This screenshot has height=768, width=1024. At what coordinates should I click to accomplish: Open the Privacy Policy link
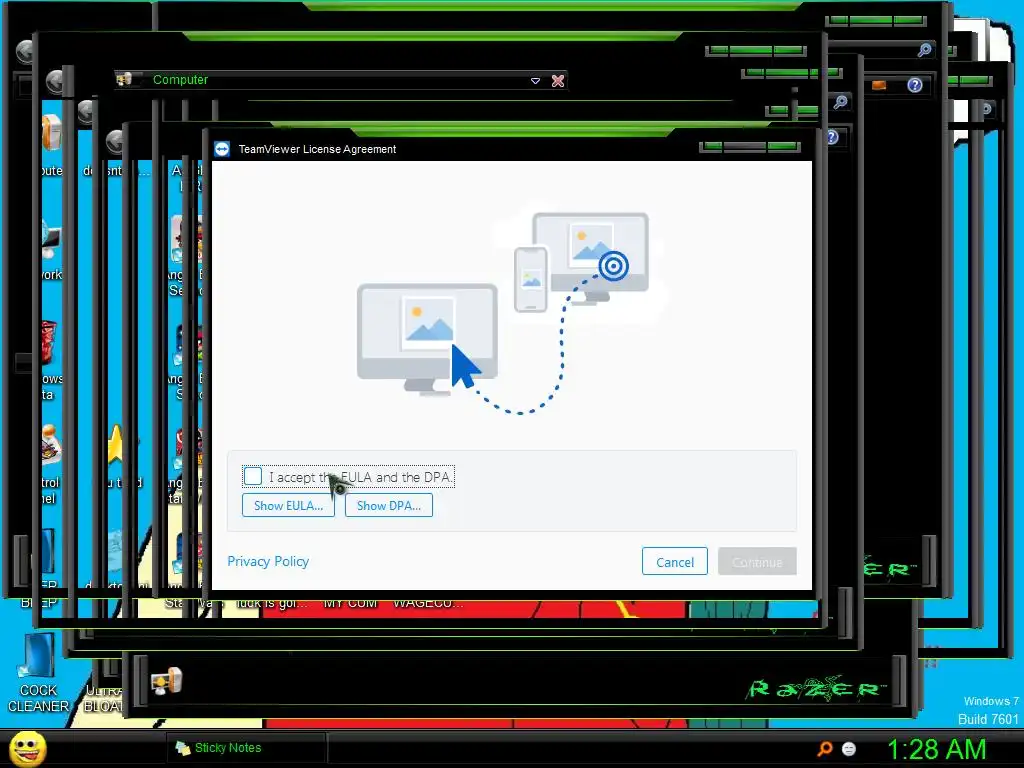(x=268, y=562)
